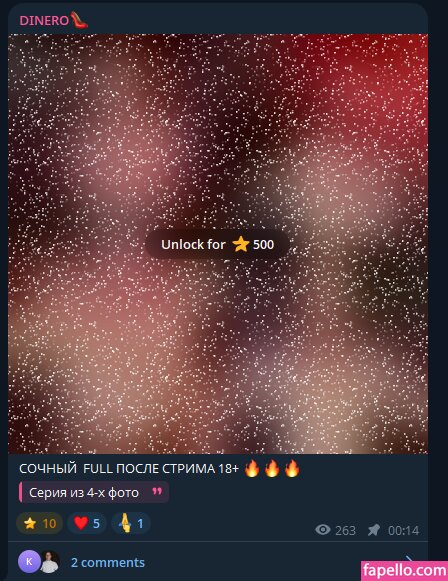
Task: Click the pink quotation mark icon
Action: 157,491
